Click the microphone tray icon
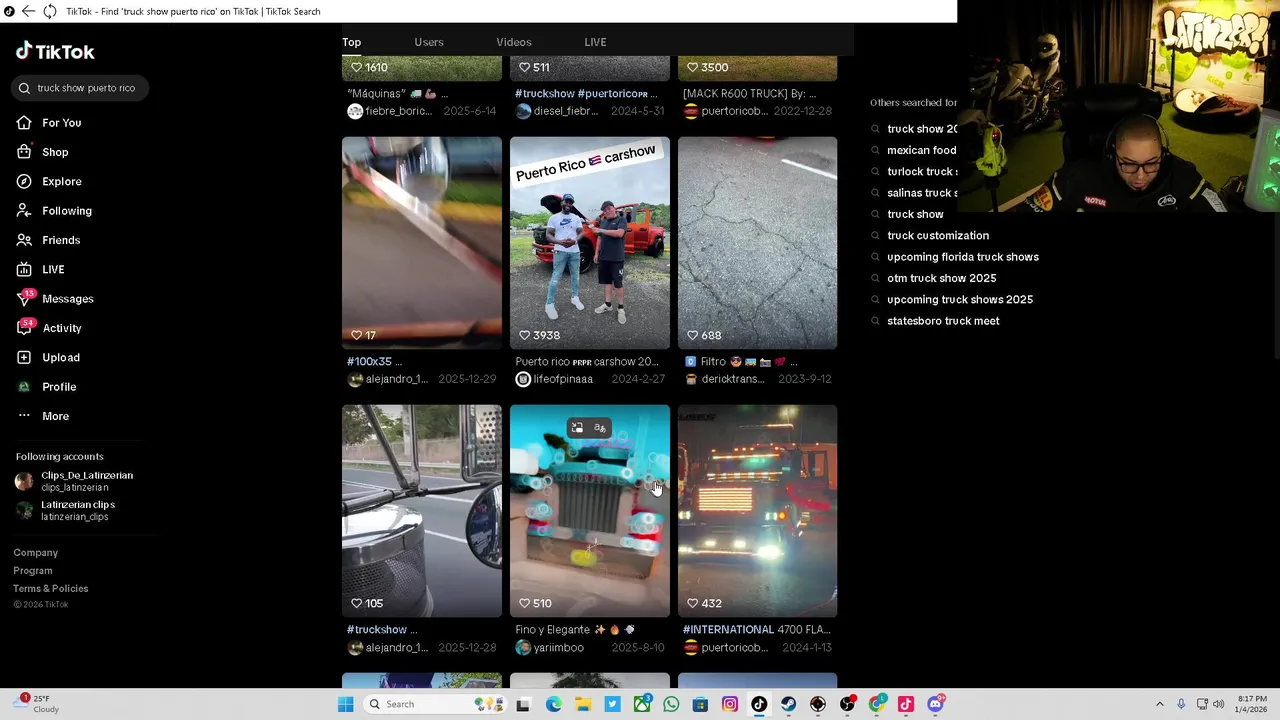Screen dimensions: 1280x720 tap(1181, 704)
